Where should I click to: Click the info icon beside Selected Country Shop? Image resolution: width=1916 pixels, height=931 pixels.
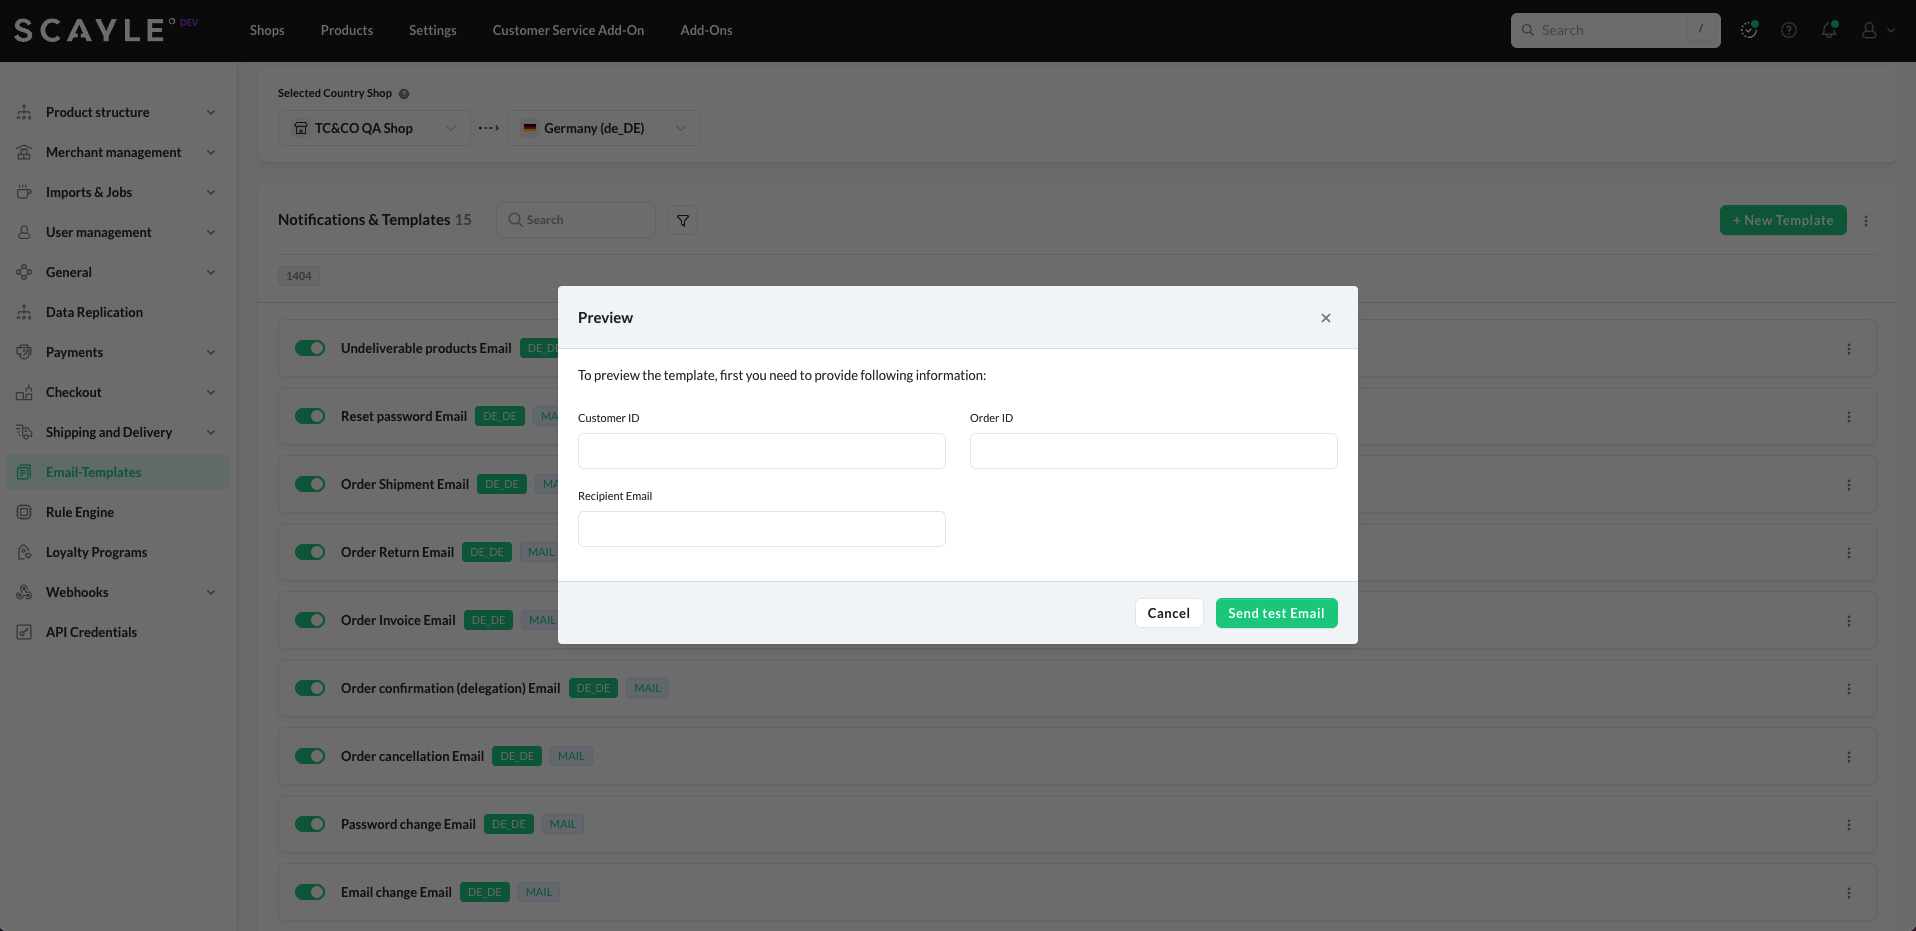tap(404, 94)
